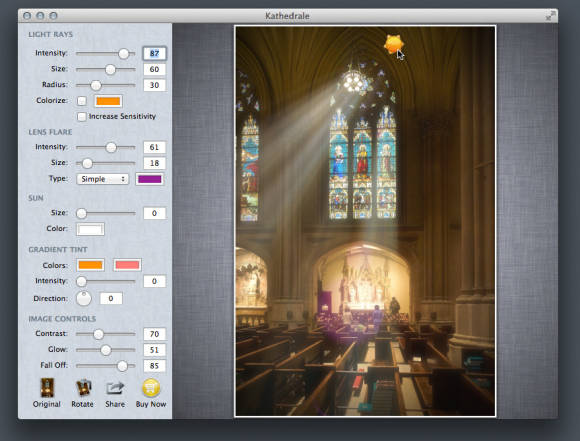Open the orange Colorize color swatch
The height and width of the screenshot is (441, 580).
click(x=108, y=101)
